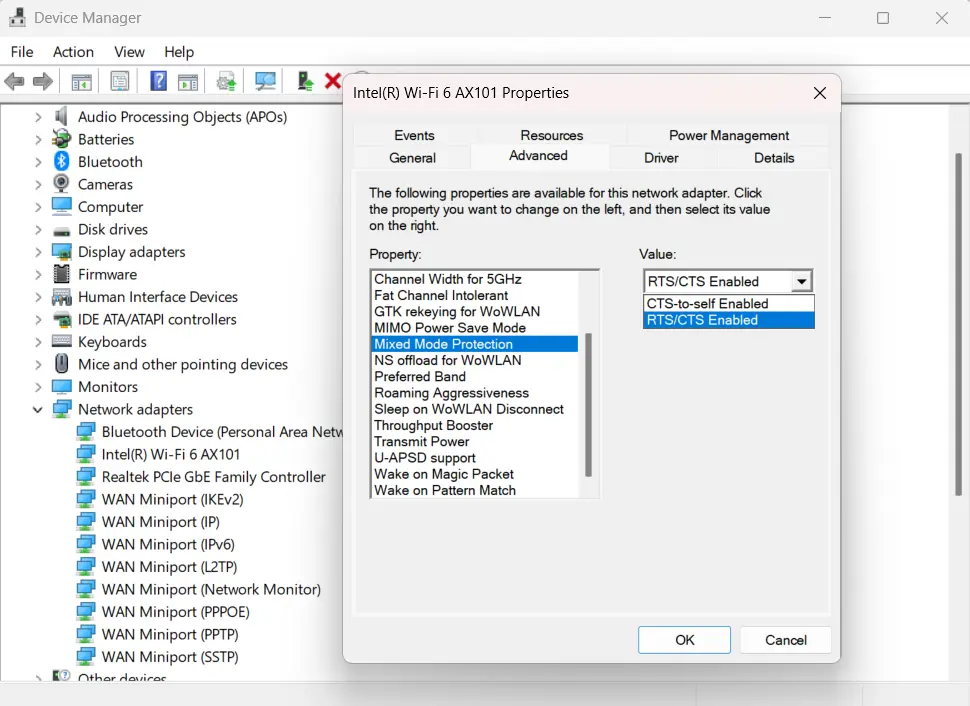Select Intel(R) Wi-Fi 6 AX101 in tree

(170, 455)
